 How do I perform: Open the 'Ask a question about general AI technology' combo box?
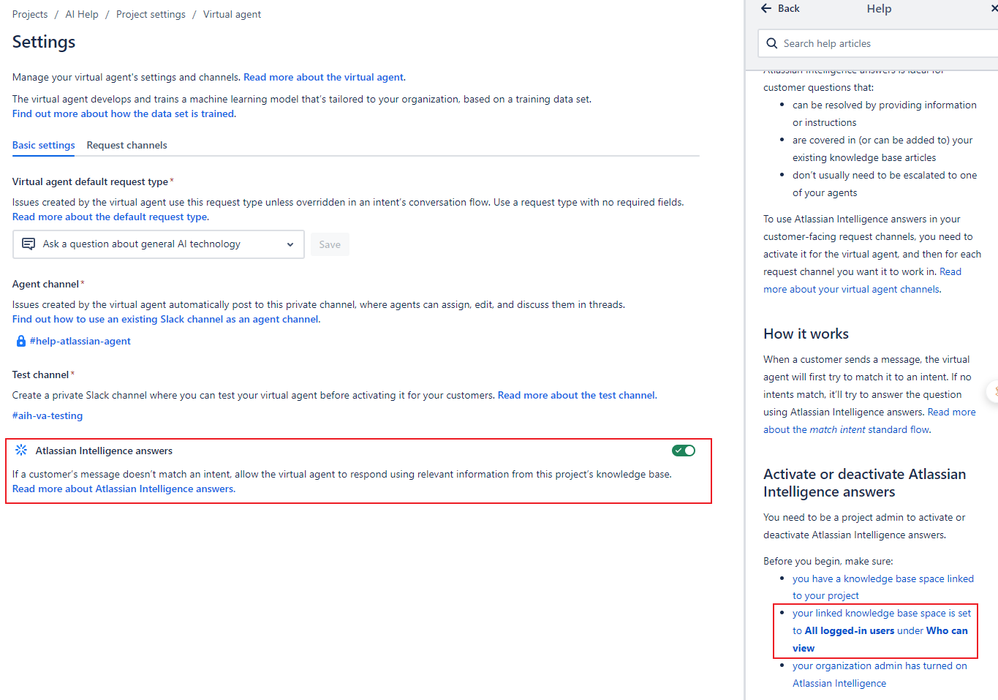(x=158, y=244)
